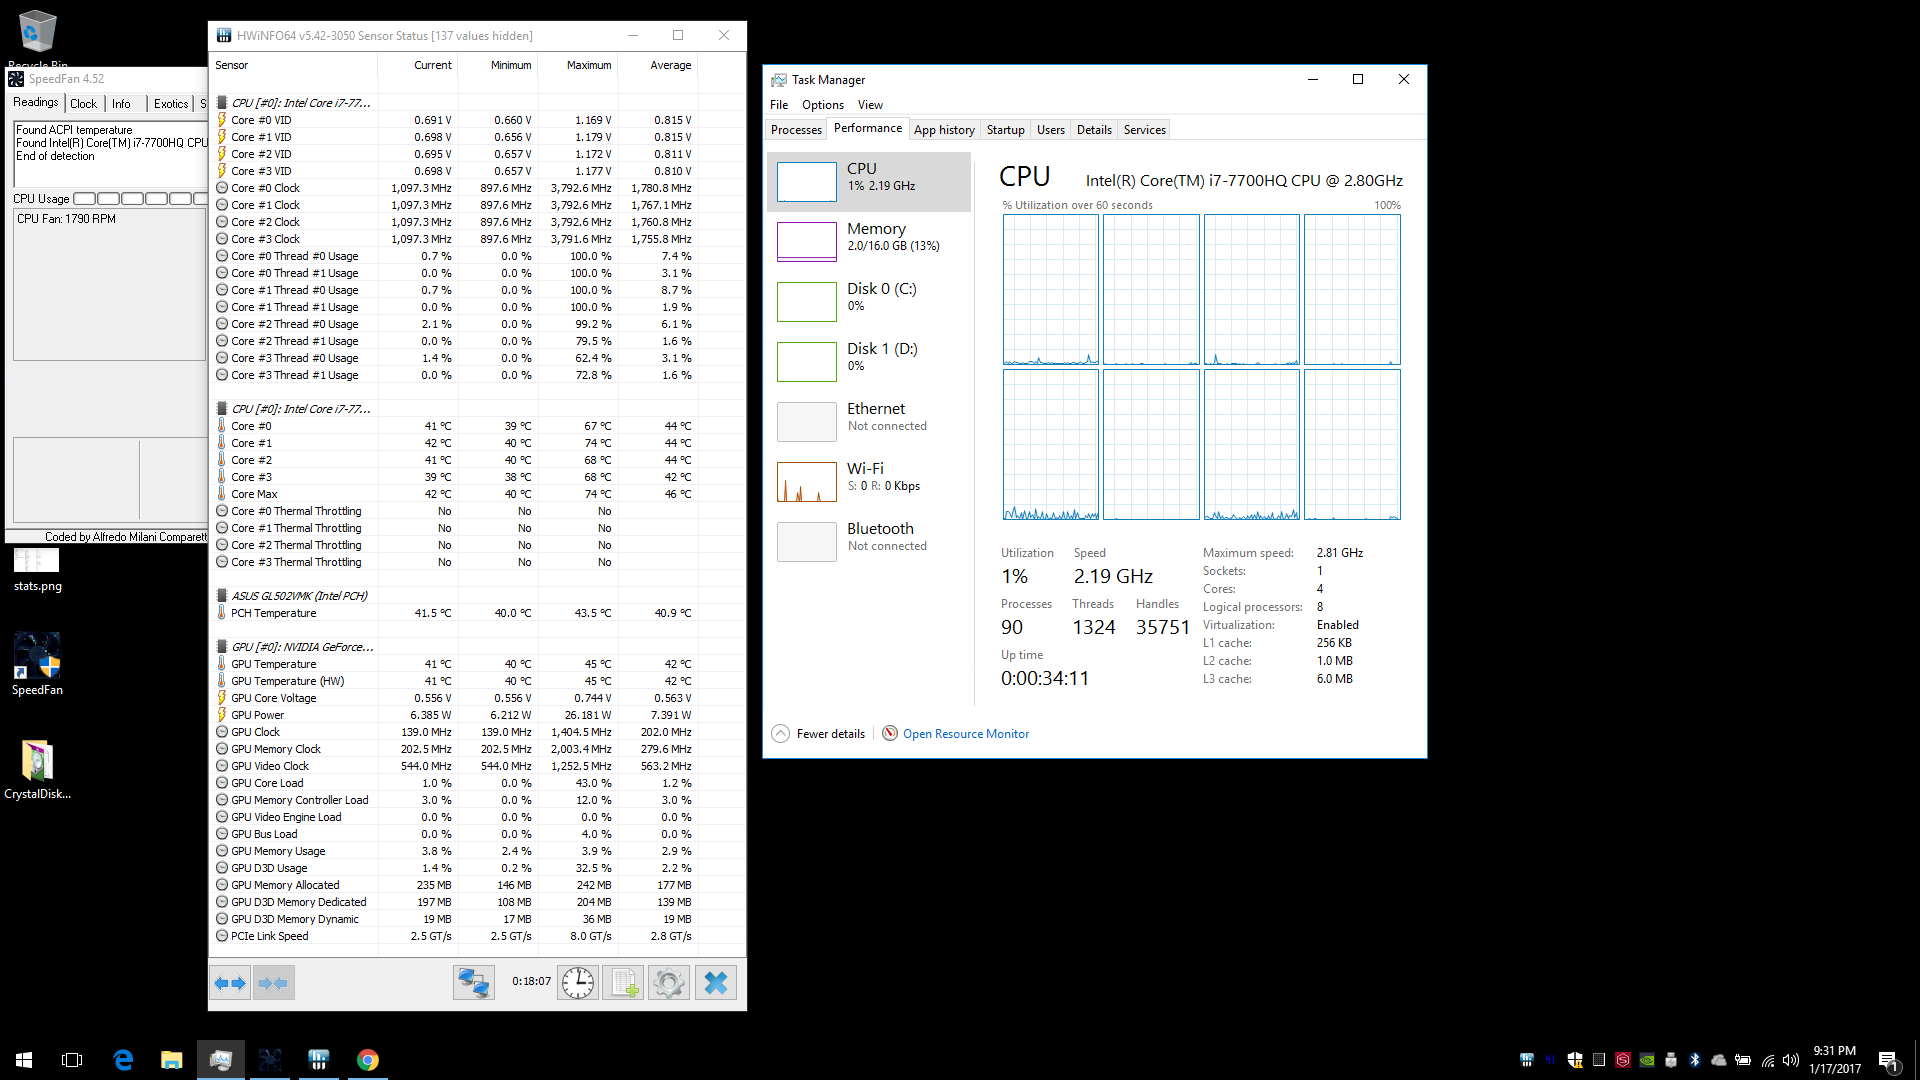Select Wi-Fi performance item

(869, 481)
